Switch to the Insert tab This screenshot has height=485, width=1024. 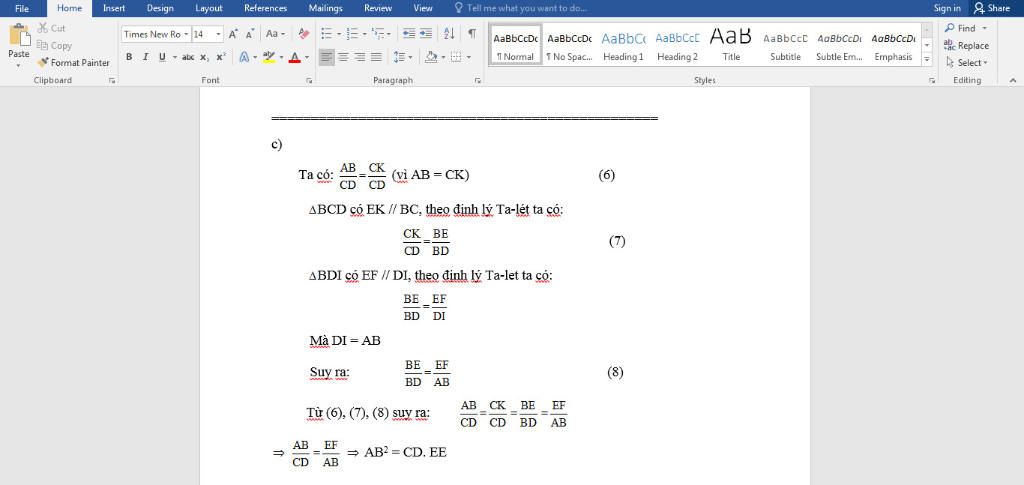point(114,8)
